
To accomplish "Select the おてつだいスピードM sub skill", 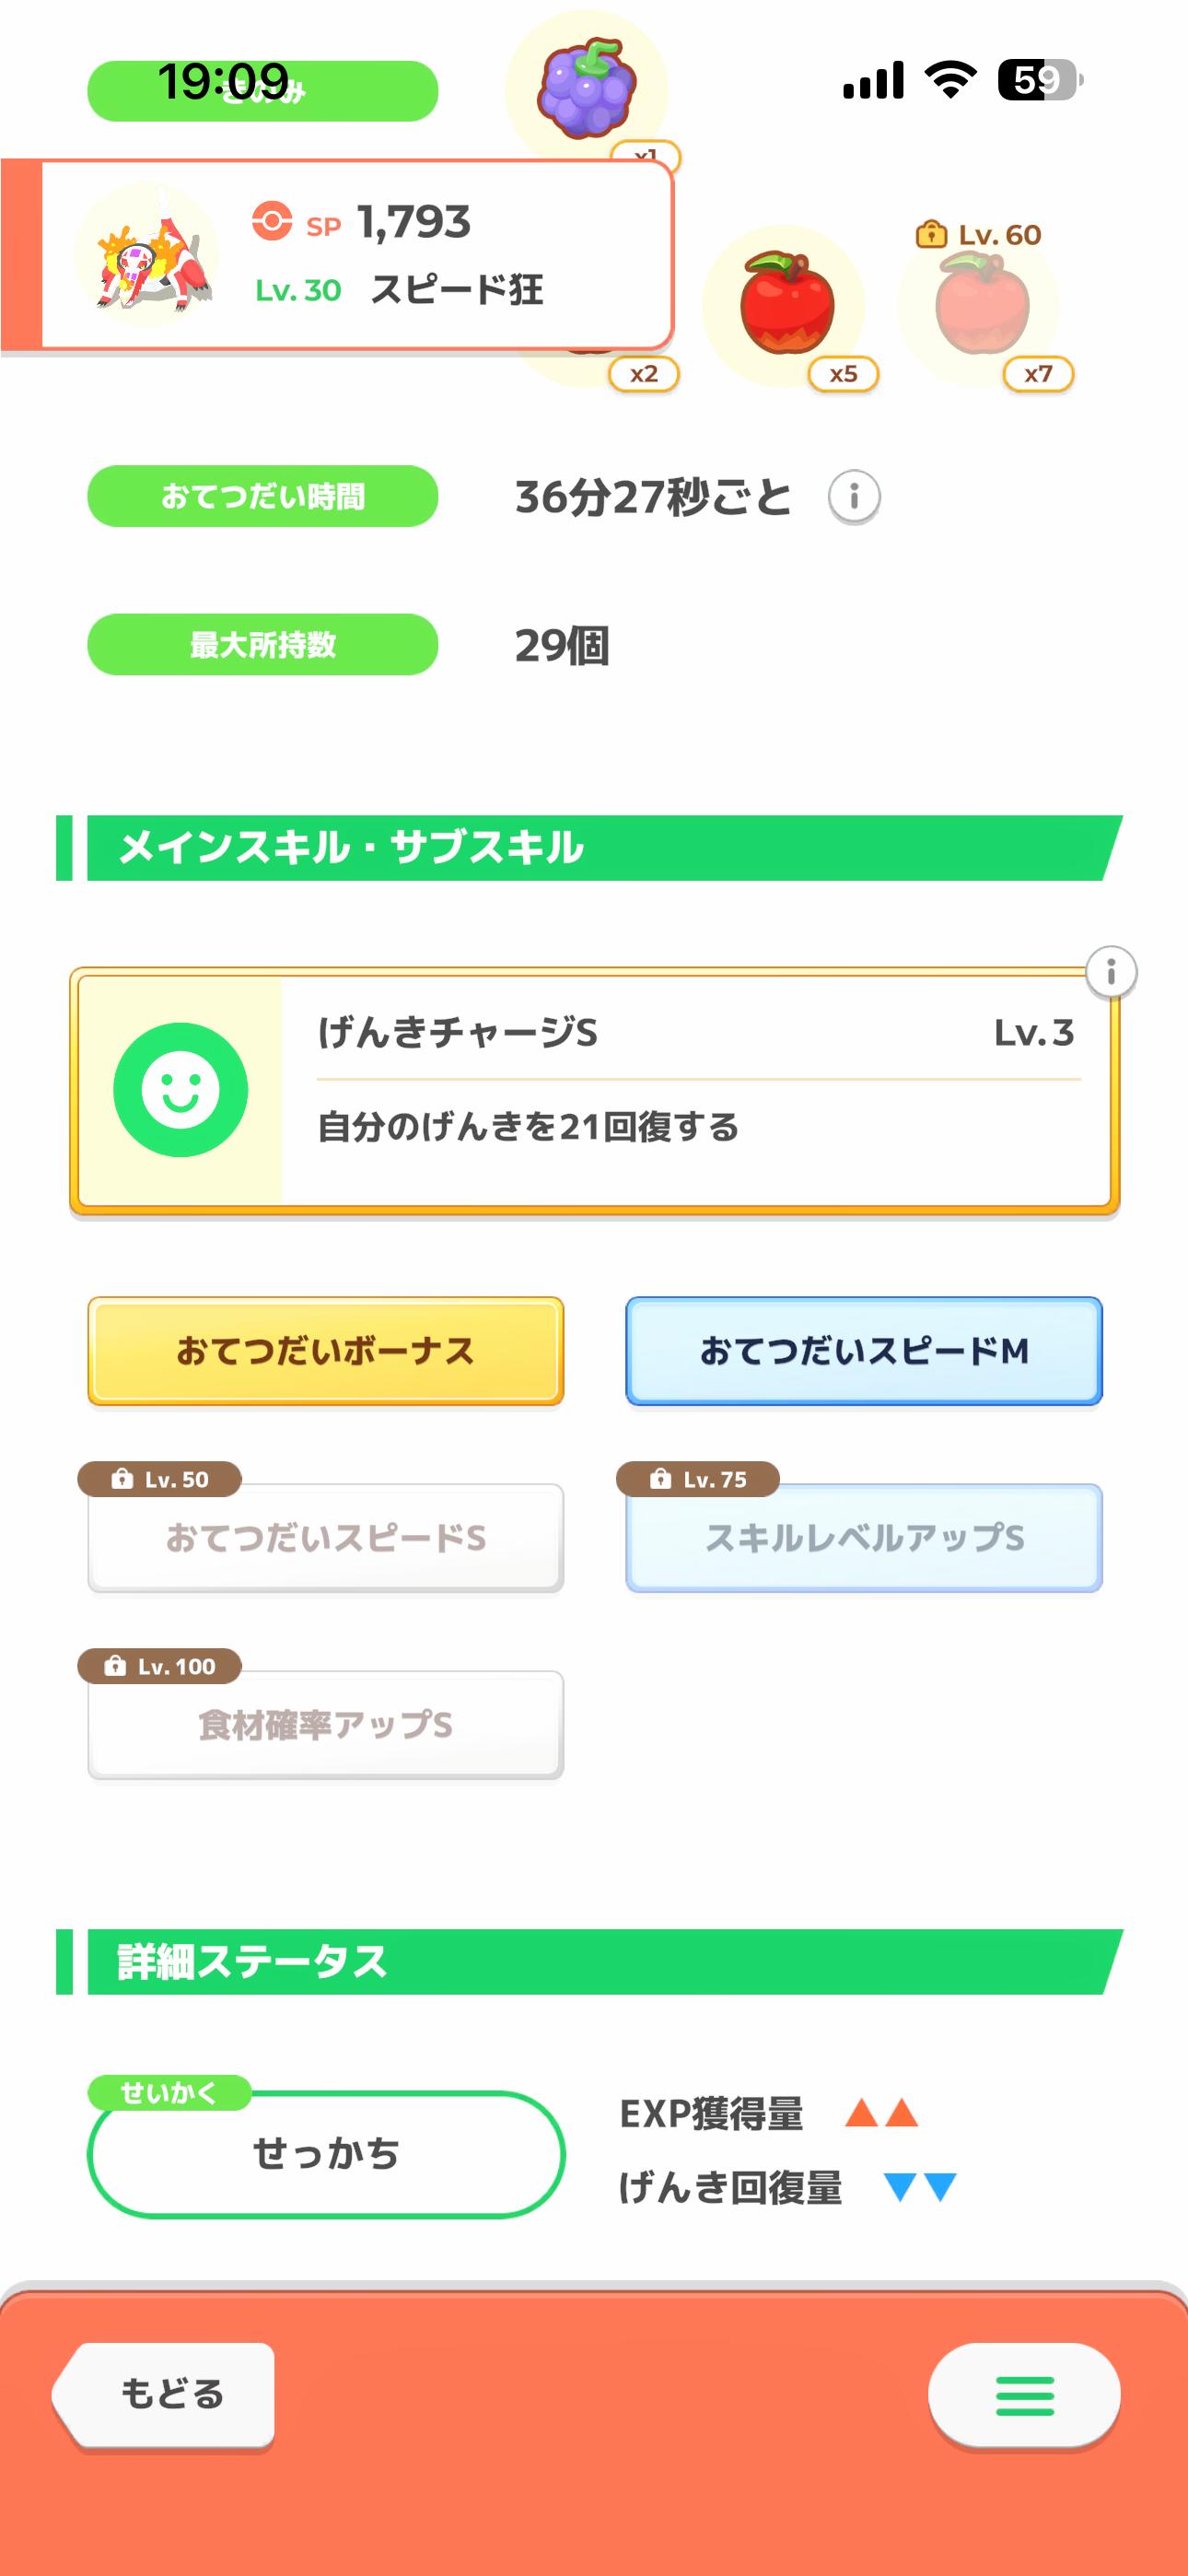I will pyautogui.click(x=863, y=1351).
